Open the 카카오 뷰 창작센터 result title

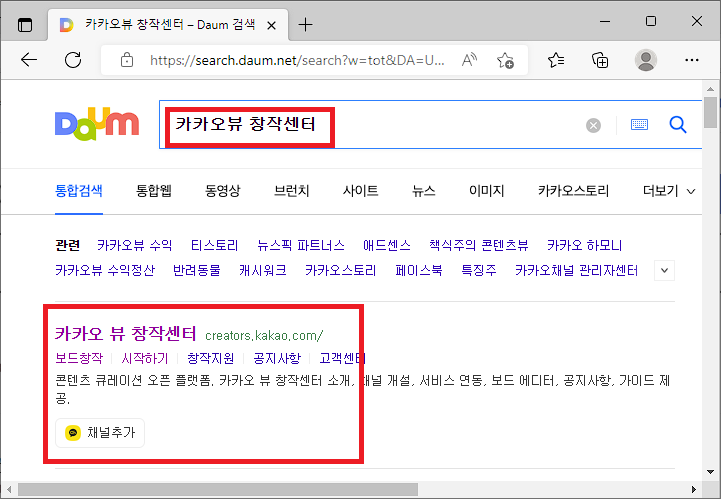point(126,333)
